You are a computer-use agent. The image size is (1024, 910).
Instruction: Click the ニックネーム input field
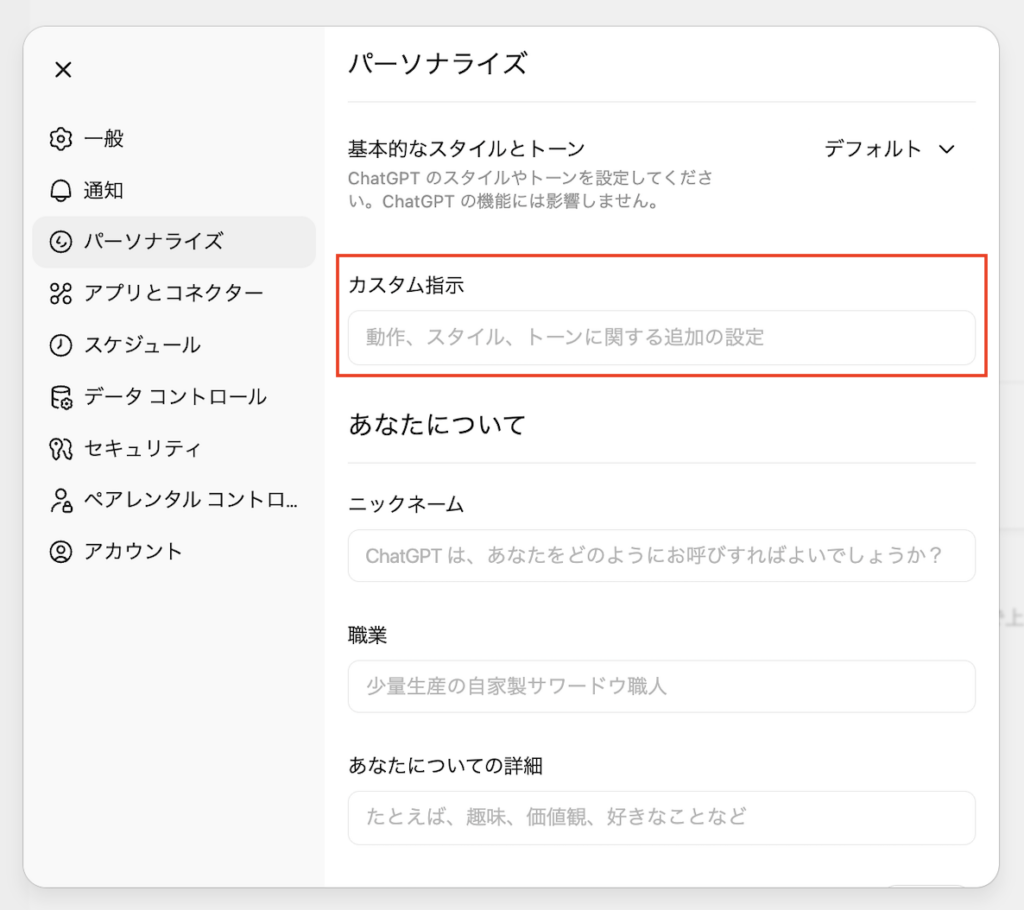click(x=661, y=556)
